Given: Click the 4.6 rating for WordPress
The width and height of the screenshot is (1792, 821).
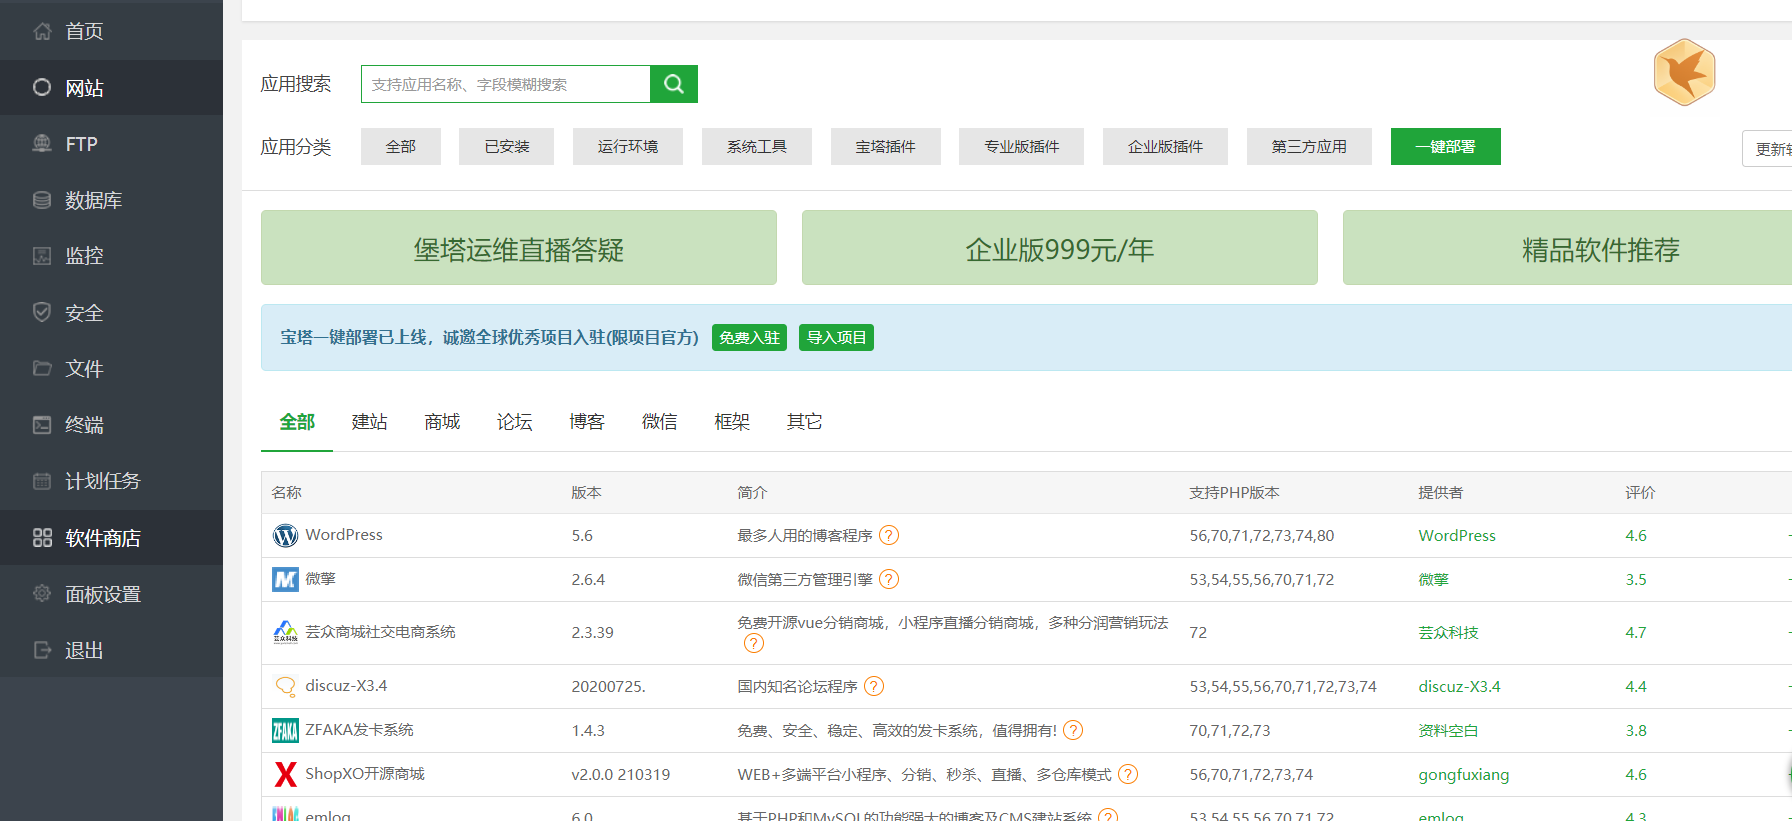Looking at the screenshot, I should point(1636,536).
